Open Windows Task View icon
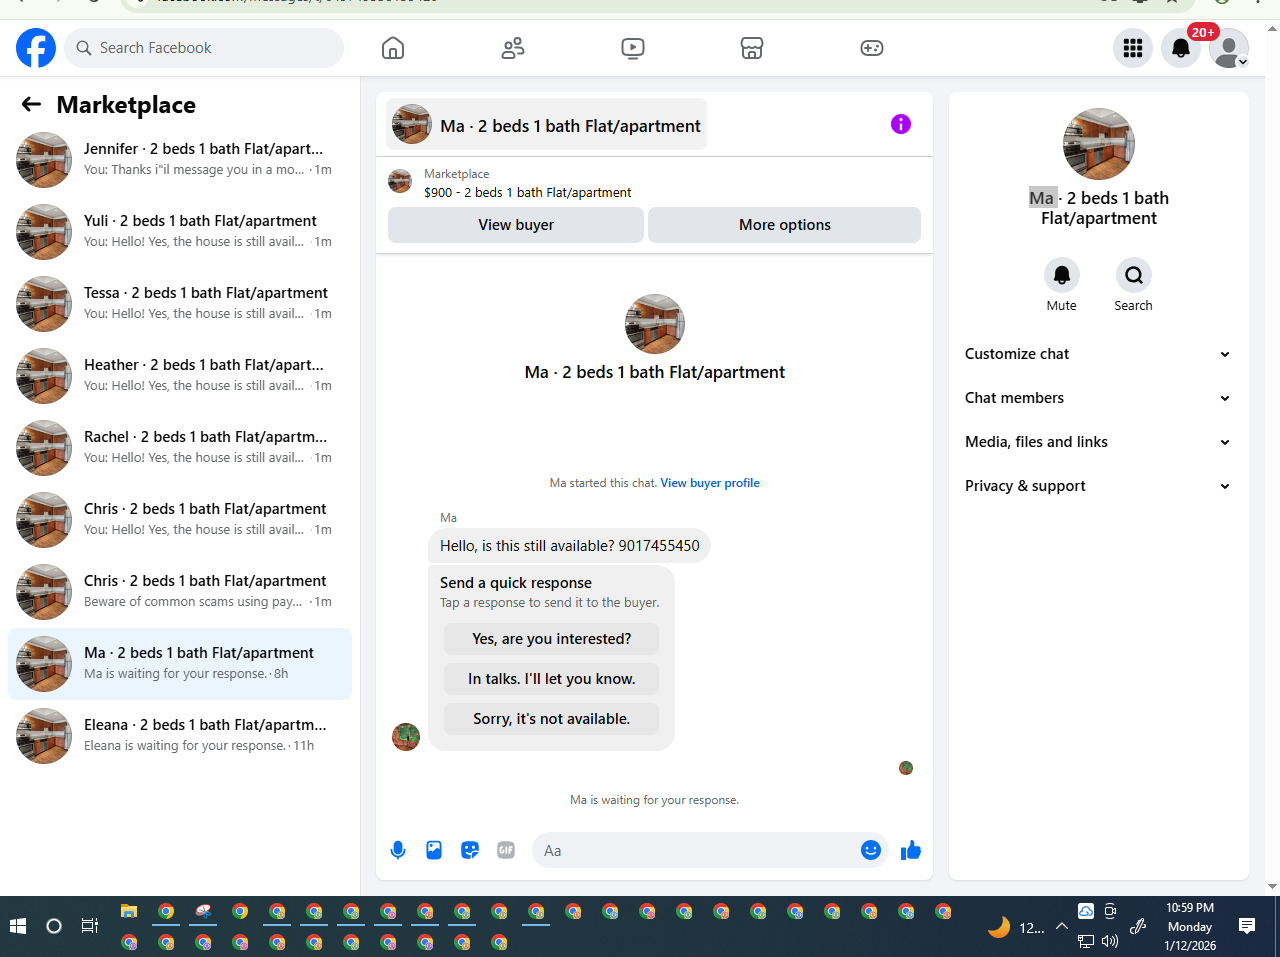The image size is (1280, 957). (x=89, y=926)
